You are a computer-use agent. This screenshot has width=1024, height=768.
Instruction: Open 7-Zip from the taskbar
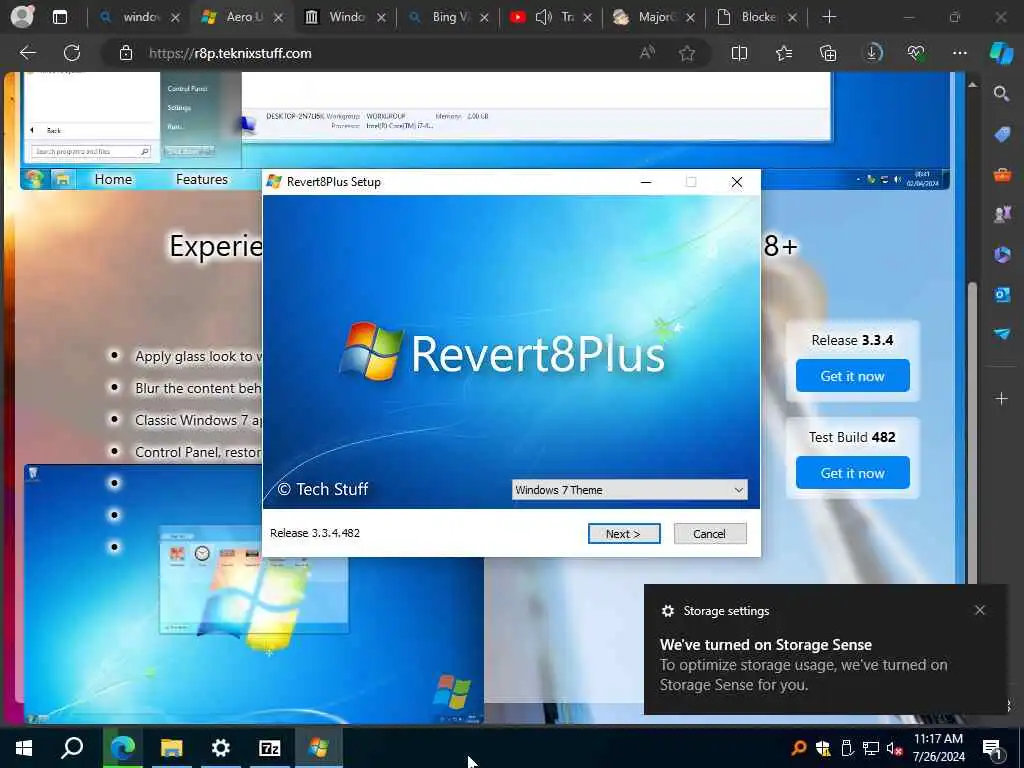click(269, 748)
